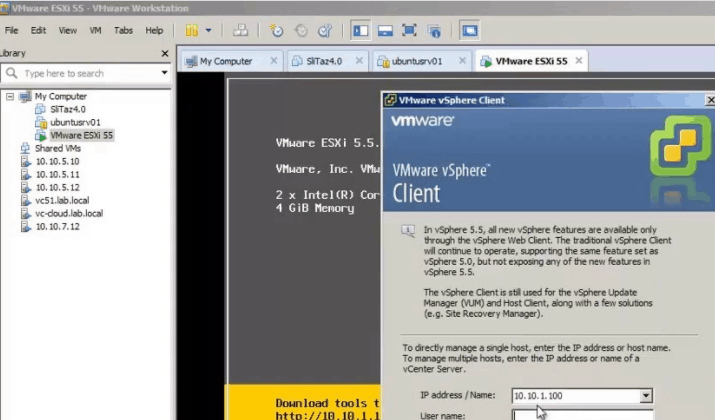Click the VMware Workstation title bar icon
The width and height of the screenshot is (715, 420).
pos(5,8)
